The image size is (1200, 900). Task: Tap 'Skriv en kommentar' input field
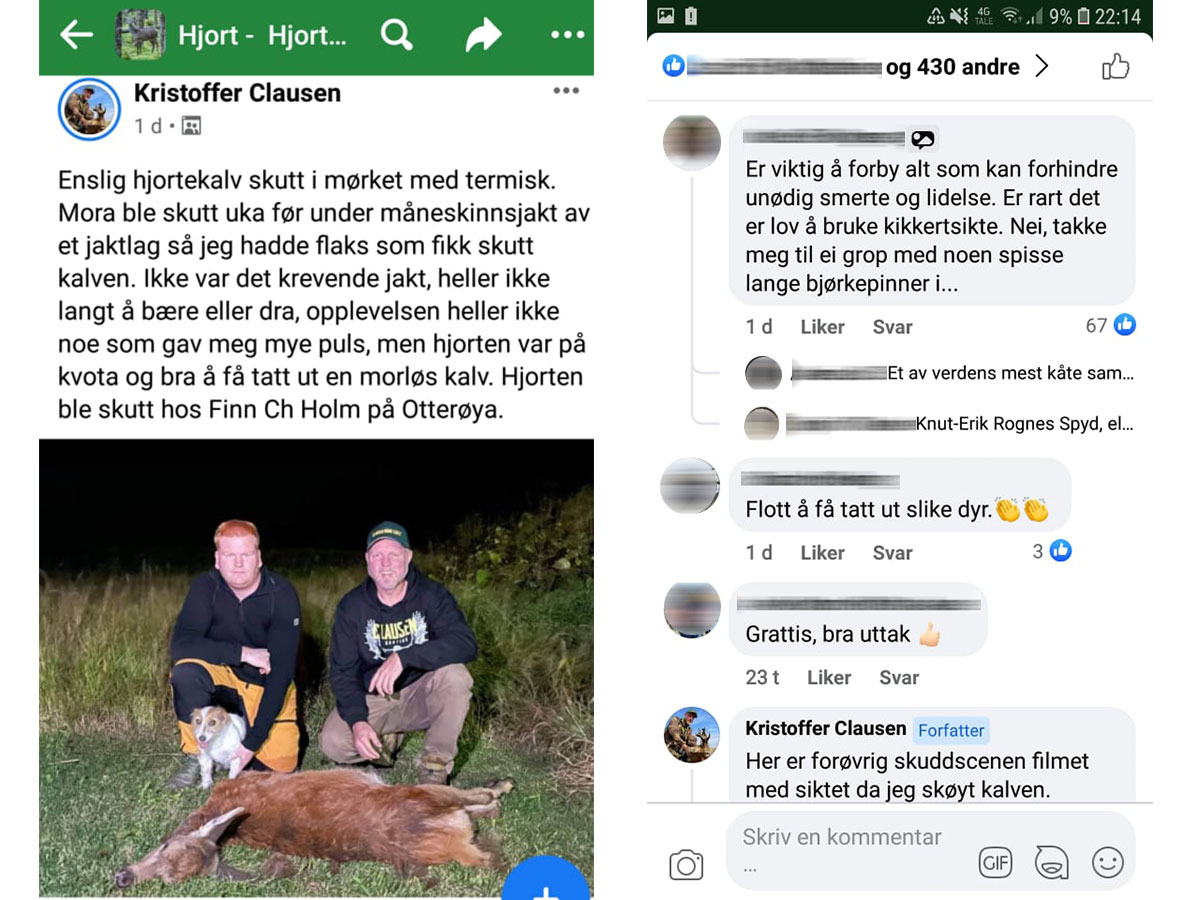pyautogui.click(x=850, y=850)
